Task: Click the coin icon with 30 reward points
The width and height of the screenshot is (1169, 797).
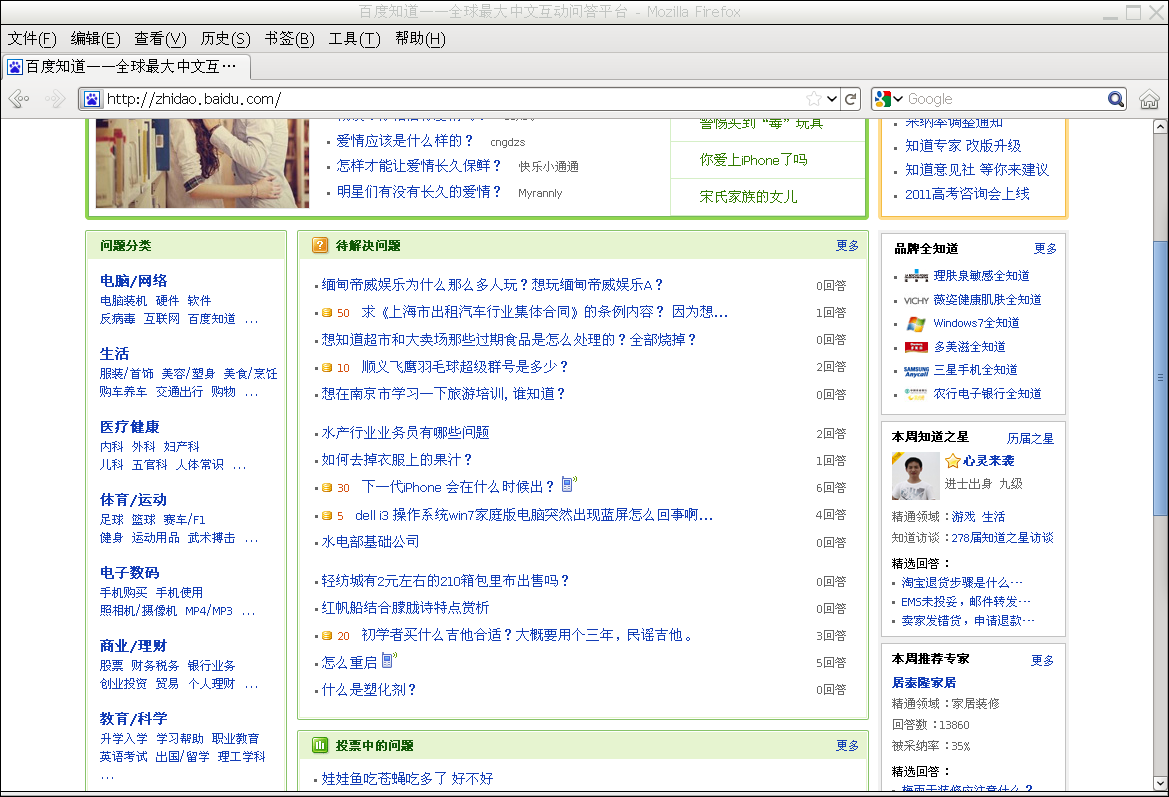Action: pos(327,488)
